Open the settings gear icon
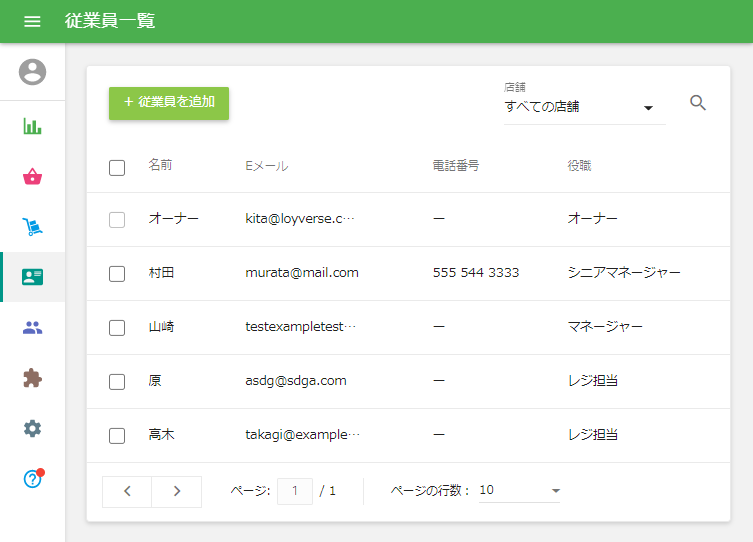753x542 pixels. point(33,428)
